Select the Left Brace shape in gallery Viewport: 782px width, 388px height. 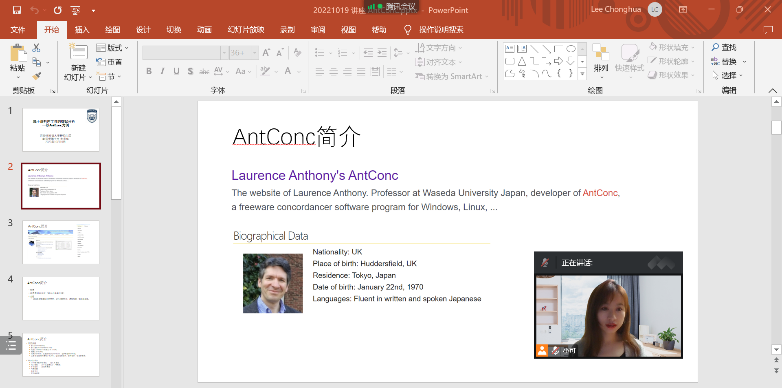[558, 74]
